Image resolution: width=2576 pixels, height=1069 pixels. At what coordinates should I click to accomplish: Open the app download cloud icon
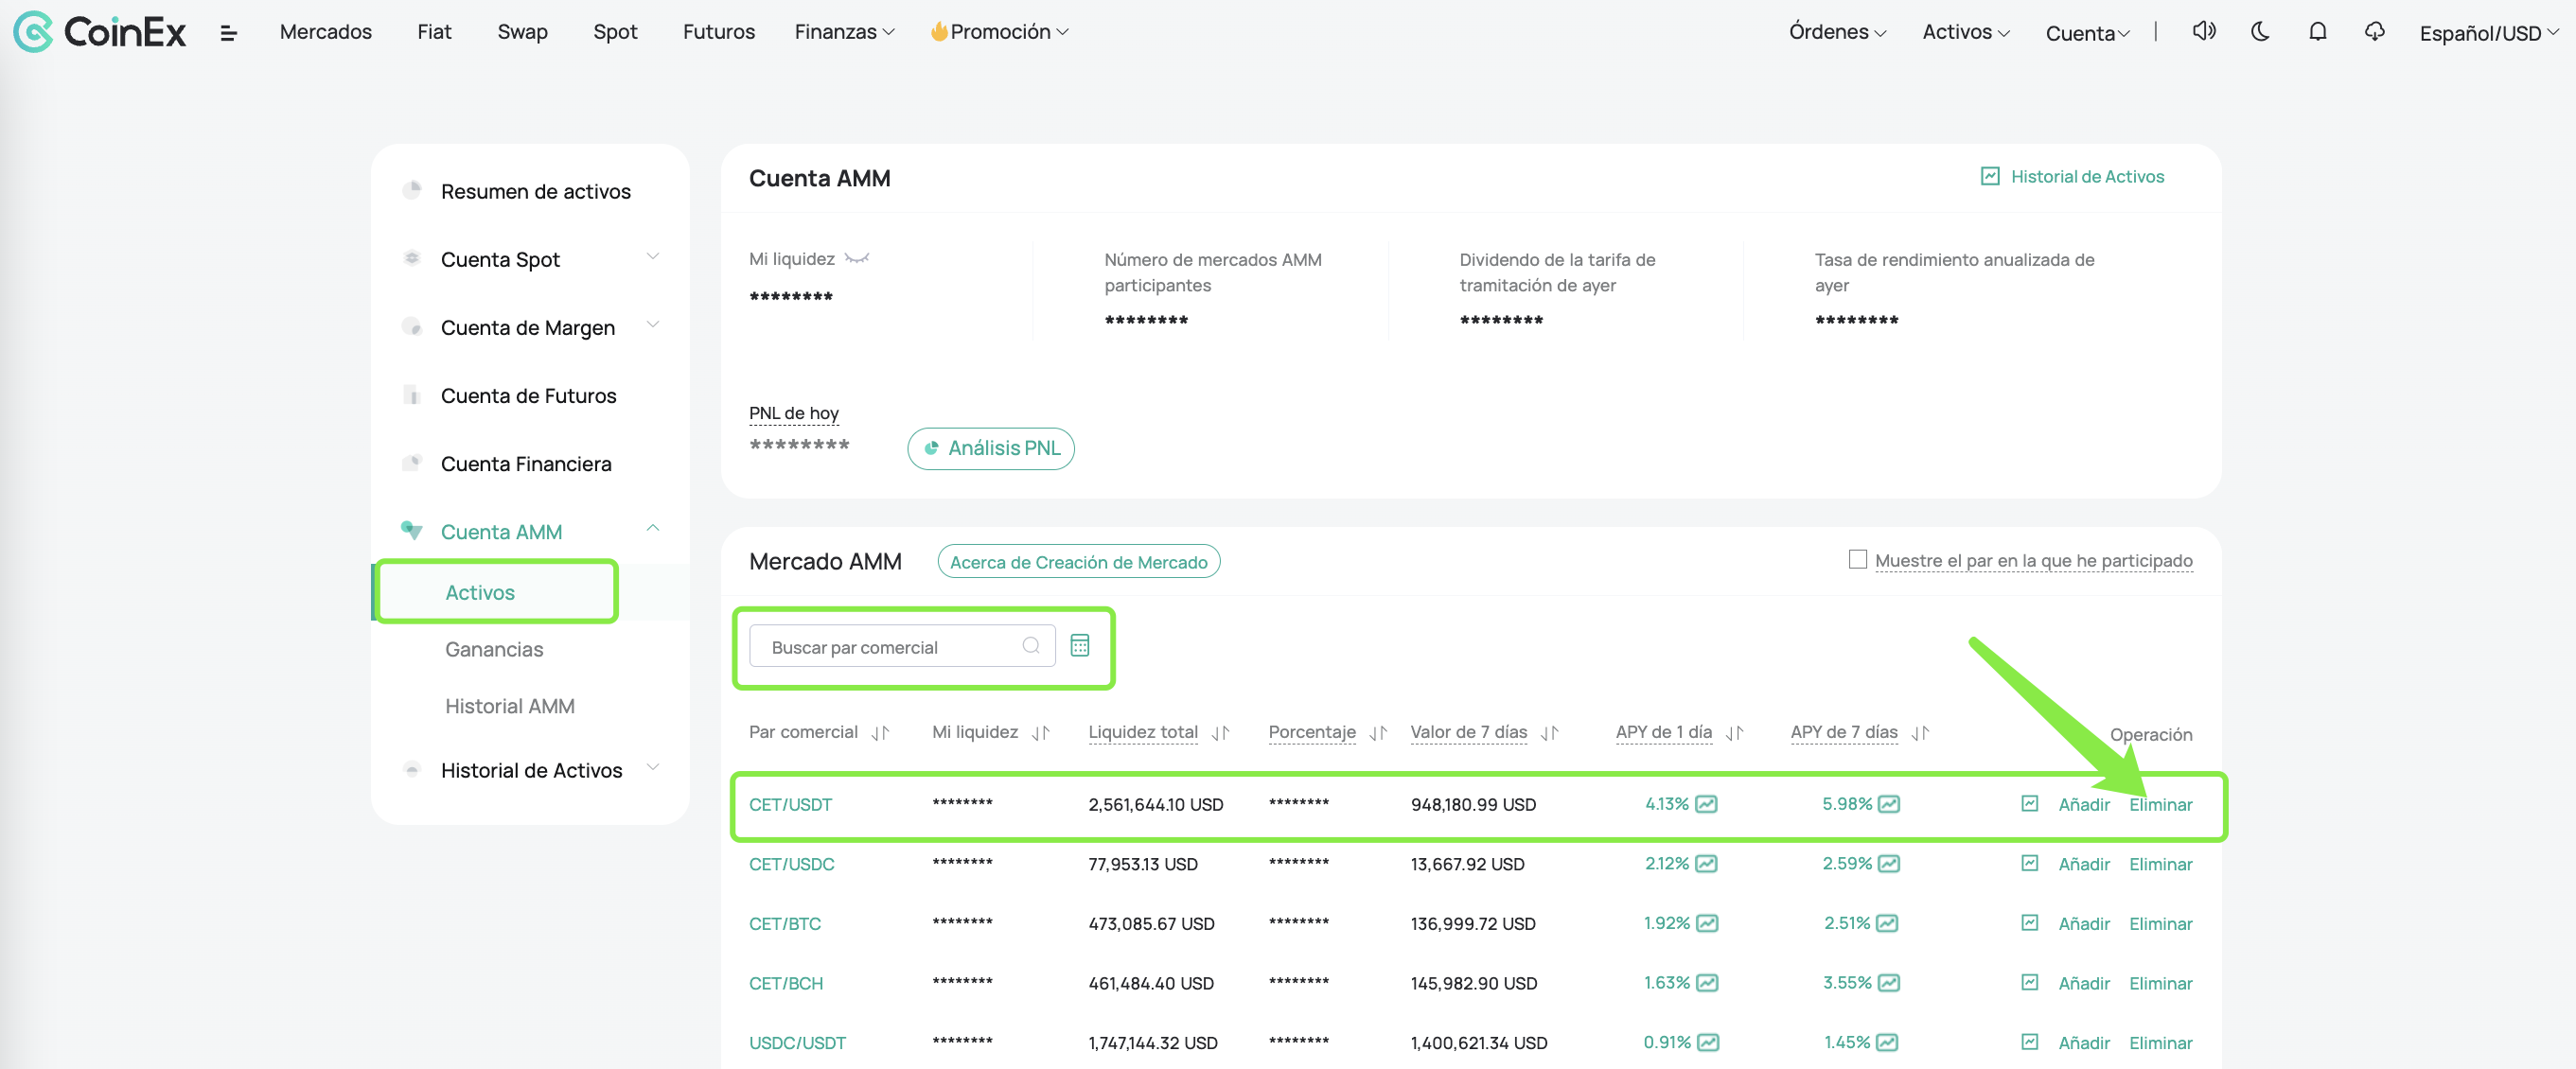click(2374, 31)
